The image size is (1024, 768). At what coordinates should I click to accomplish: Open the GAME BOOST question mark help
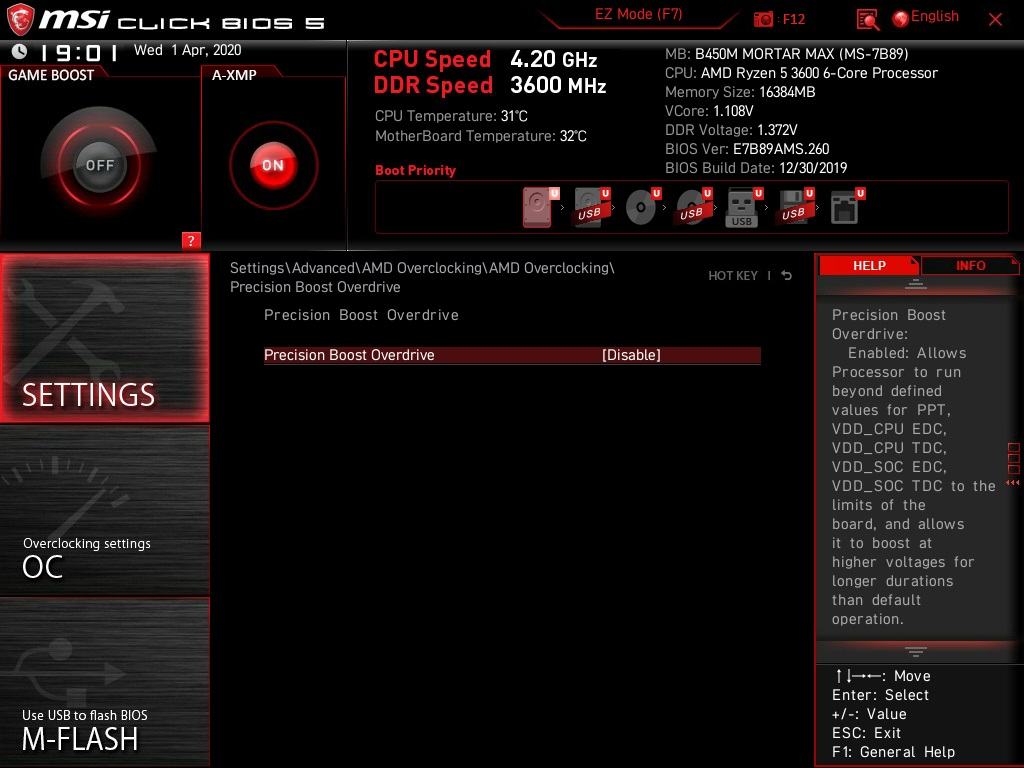(191, 240)
